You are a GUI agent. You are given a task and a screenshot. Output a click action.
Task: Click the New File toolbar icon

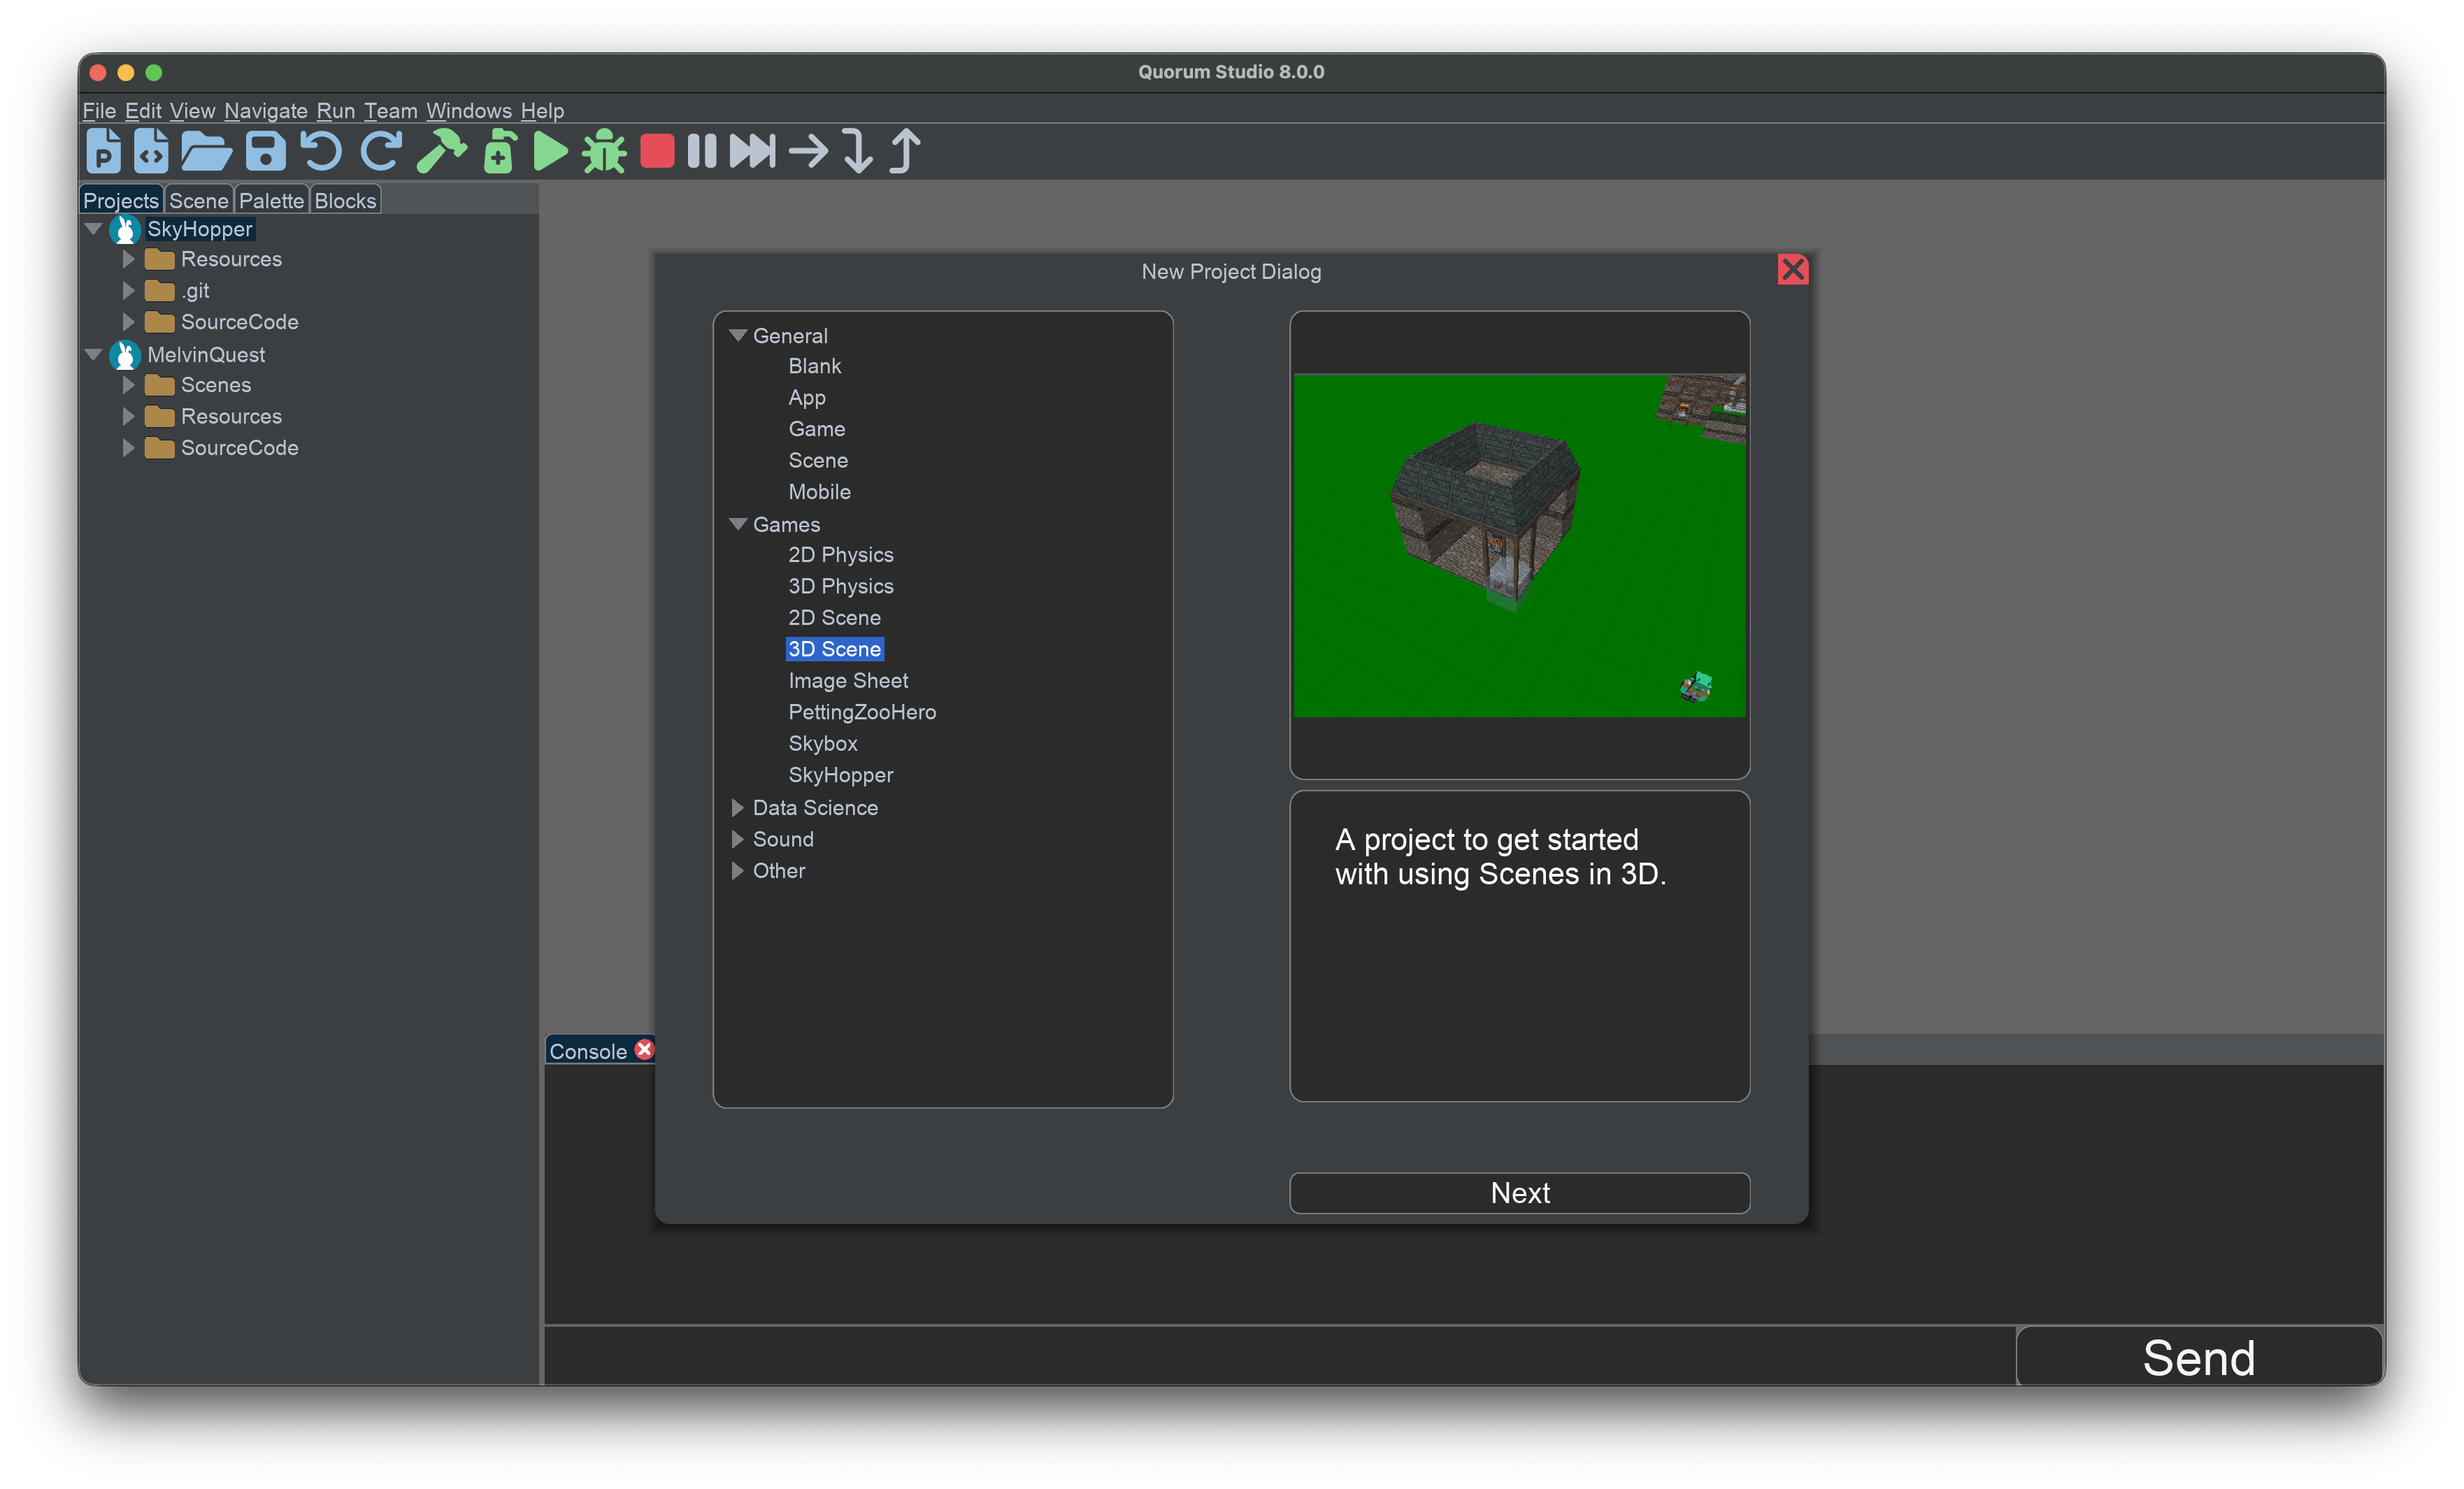coord(151,151)
